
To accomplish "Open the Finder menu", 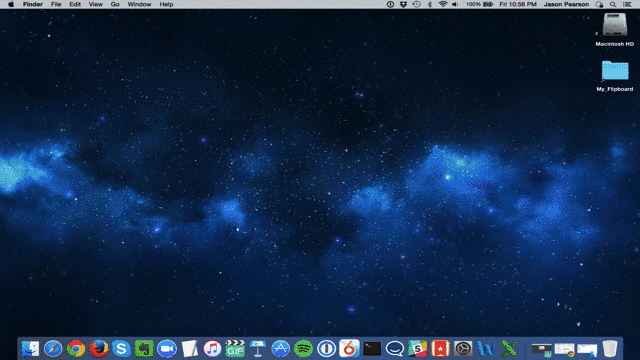I will (x=33, y=4).
